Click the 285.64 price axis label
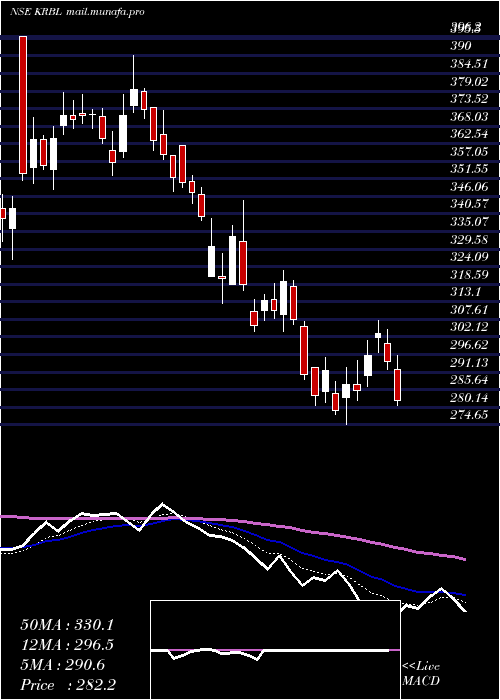This screenshot has width=500, height=700. tap(468, 380)
